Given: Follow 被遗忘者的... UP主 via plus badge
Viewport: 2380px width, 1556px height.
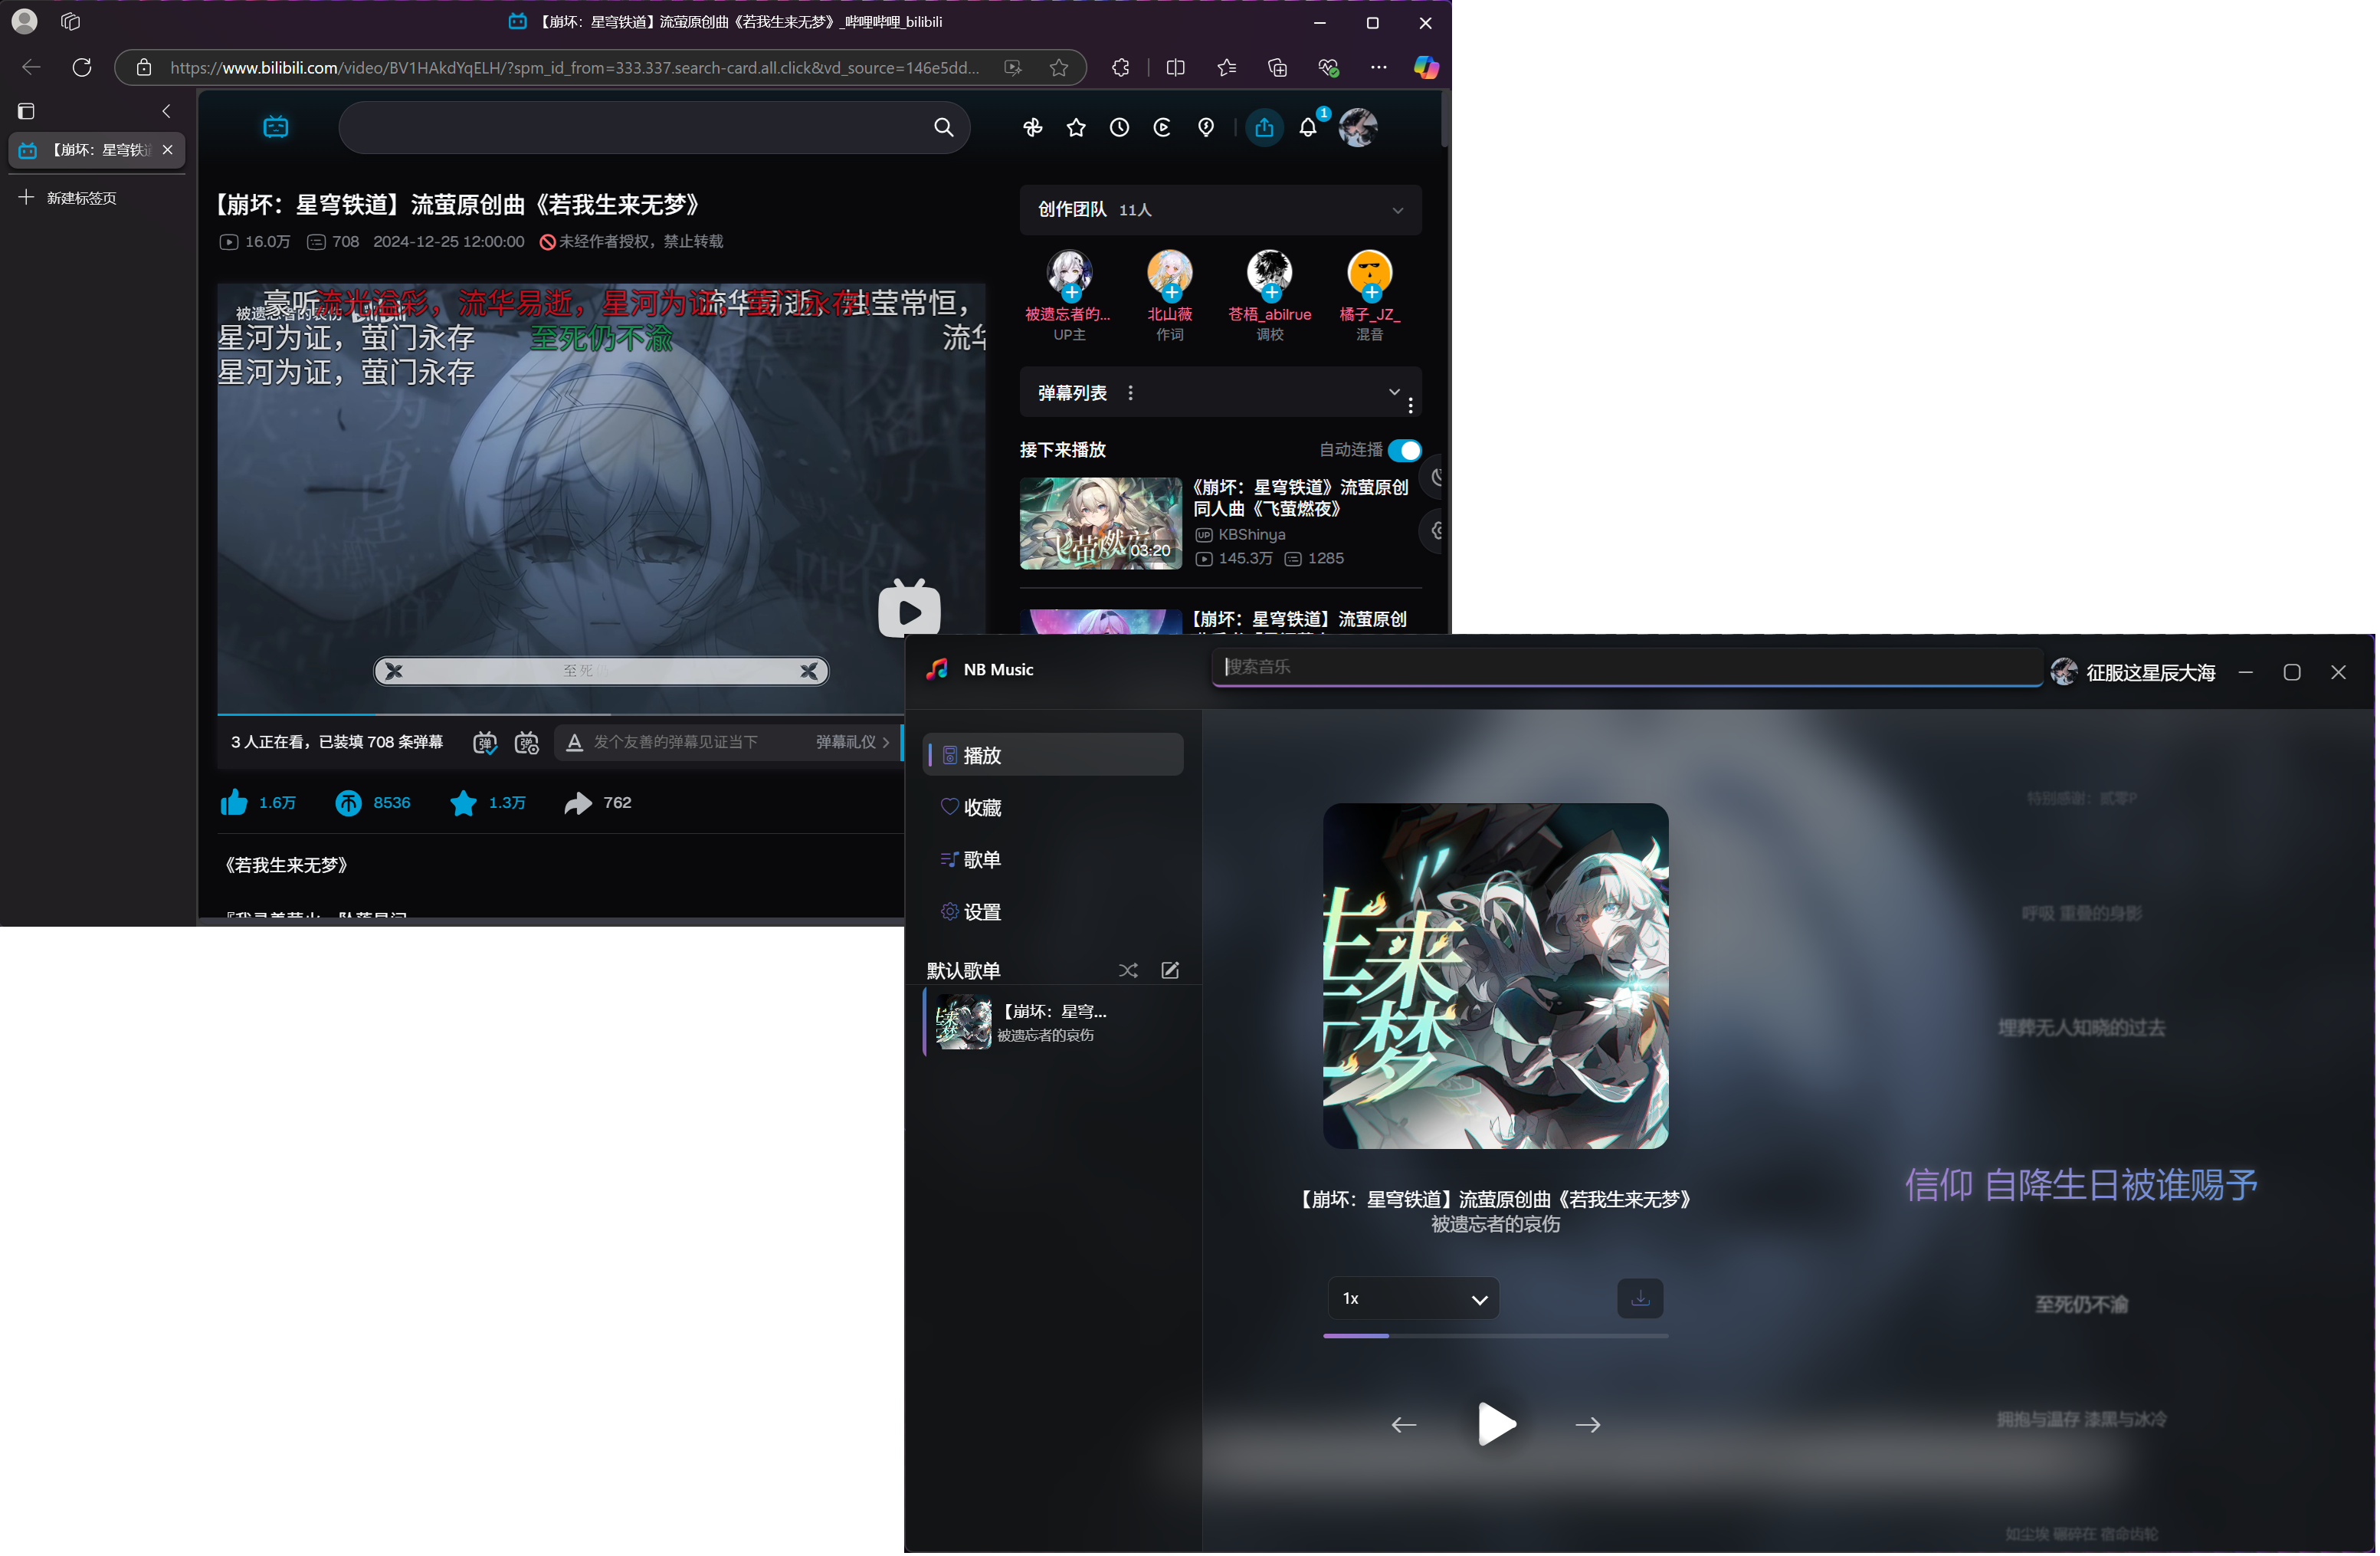Looking at the screenshot, I should [1072, 293].
